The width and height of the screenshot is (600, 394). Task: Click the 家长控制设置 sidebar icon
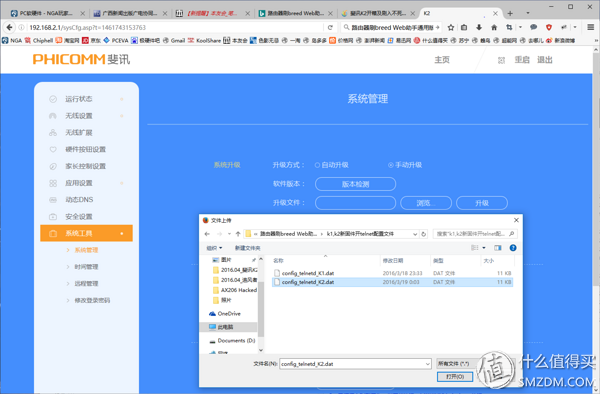(x=53, y=166)
